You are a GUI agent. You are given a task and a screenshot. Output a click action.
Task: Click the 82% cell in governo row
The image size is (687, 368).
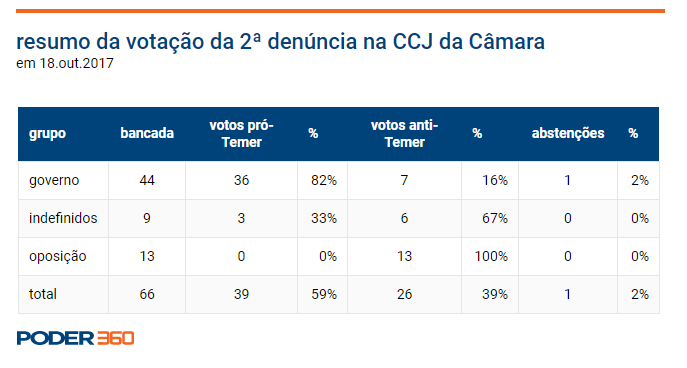pyautogui.click(x=324, y=180)
